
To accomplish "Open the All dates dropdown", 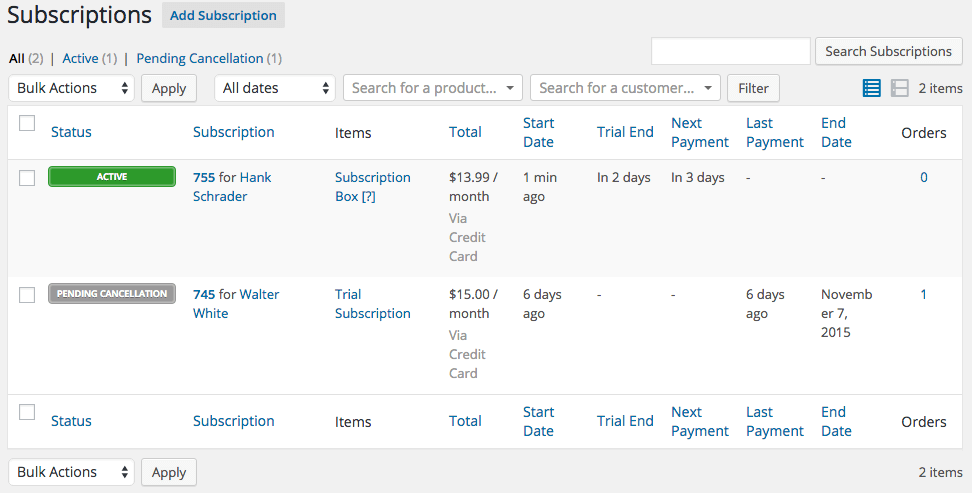I will pos(275,88).
